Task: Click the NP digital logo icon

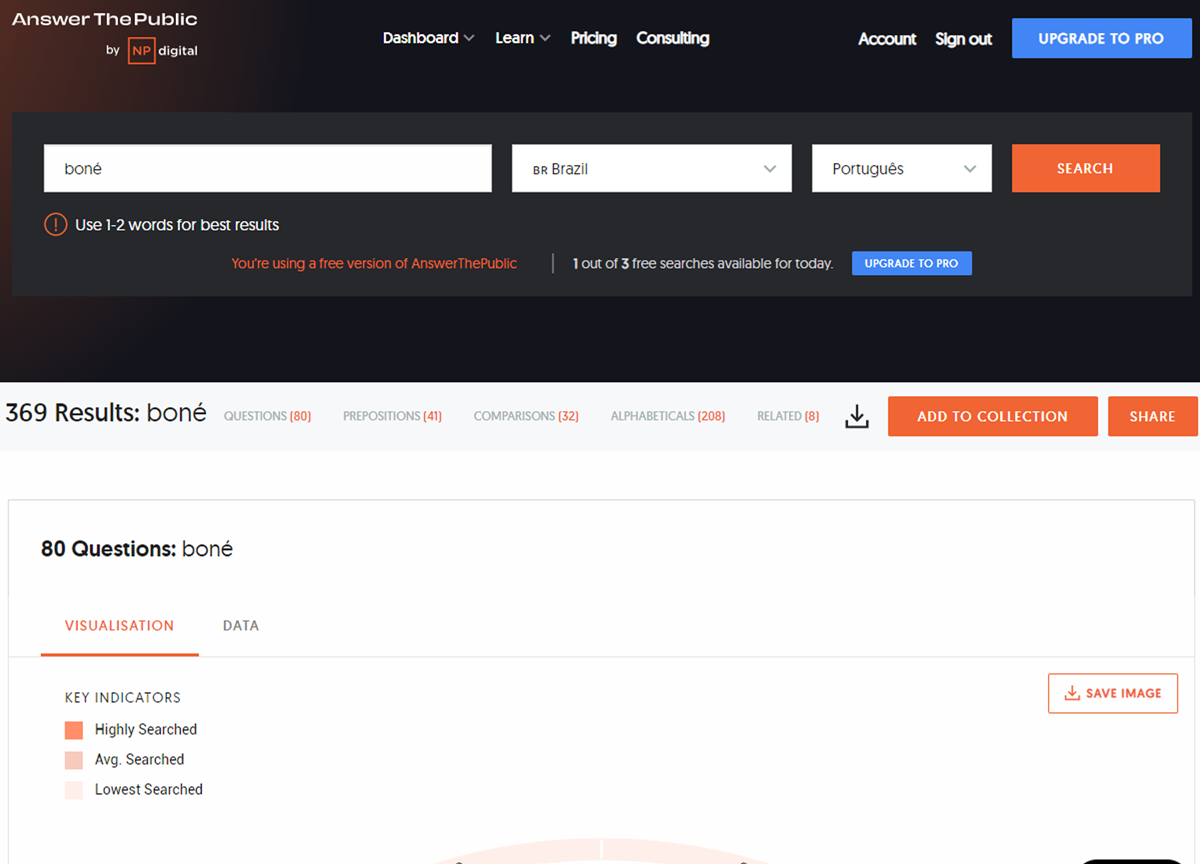Action: [x=141, y=51]
